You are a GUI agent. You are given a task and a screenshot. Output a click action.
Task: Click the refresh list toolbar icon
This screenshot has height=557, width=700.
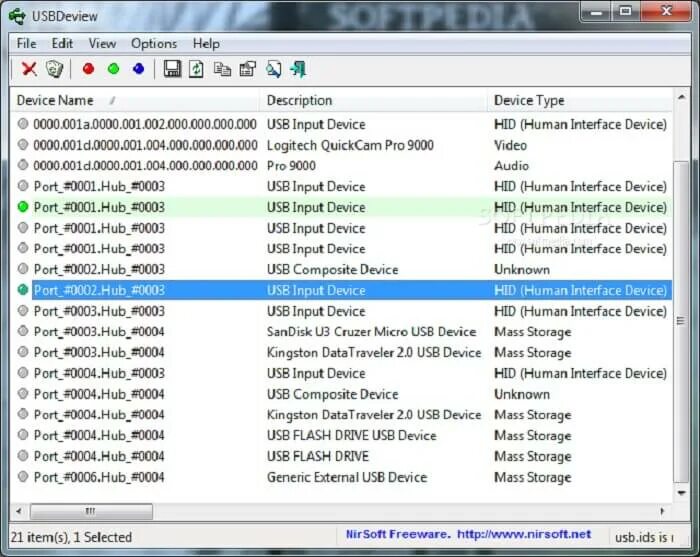tap(196, 69)
